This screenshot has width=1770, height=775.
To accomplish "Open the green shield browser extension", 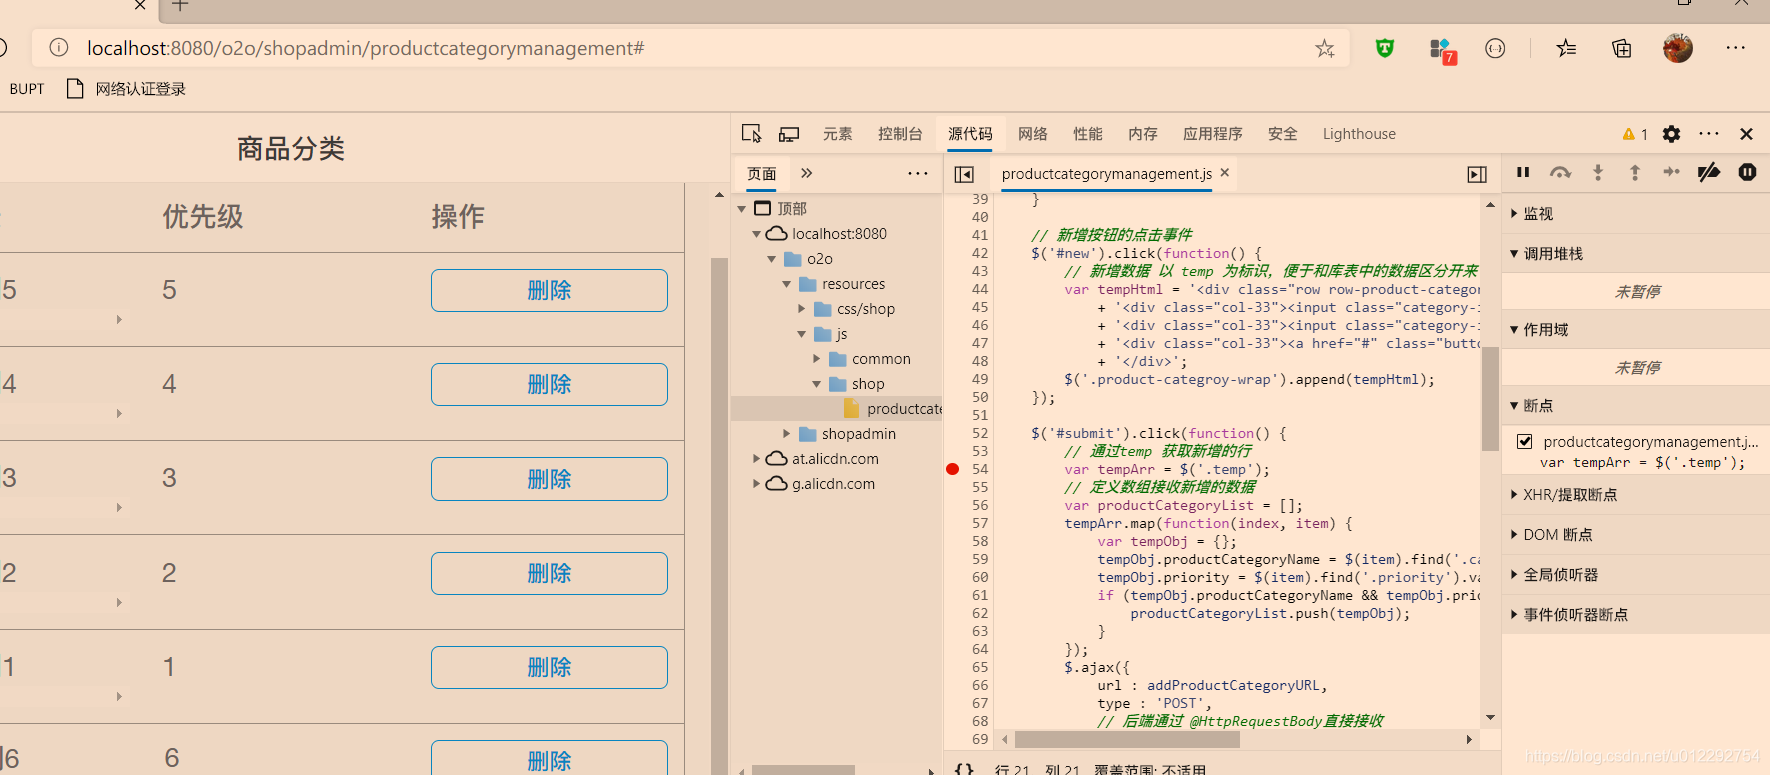I will click(1385, 48).
